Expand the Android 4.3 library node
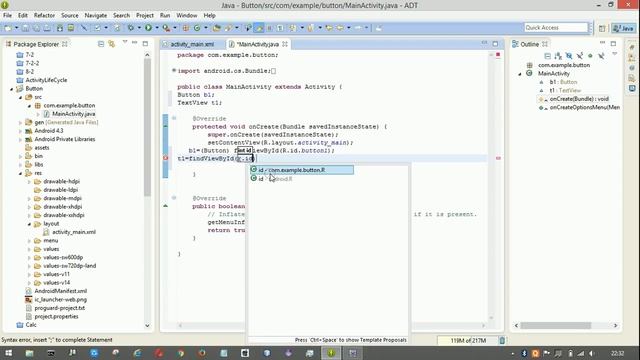 [20, 131]
